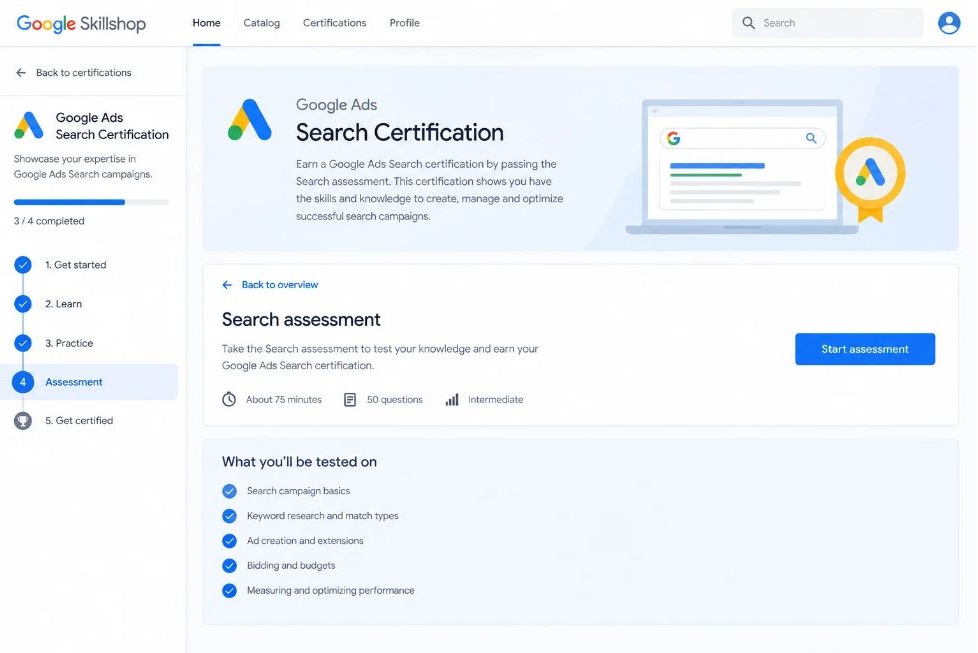
Task: Click the Search assessment heading
Action: coord(301,319)
